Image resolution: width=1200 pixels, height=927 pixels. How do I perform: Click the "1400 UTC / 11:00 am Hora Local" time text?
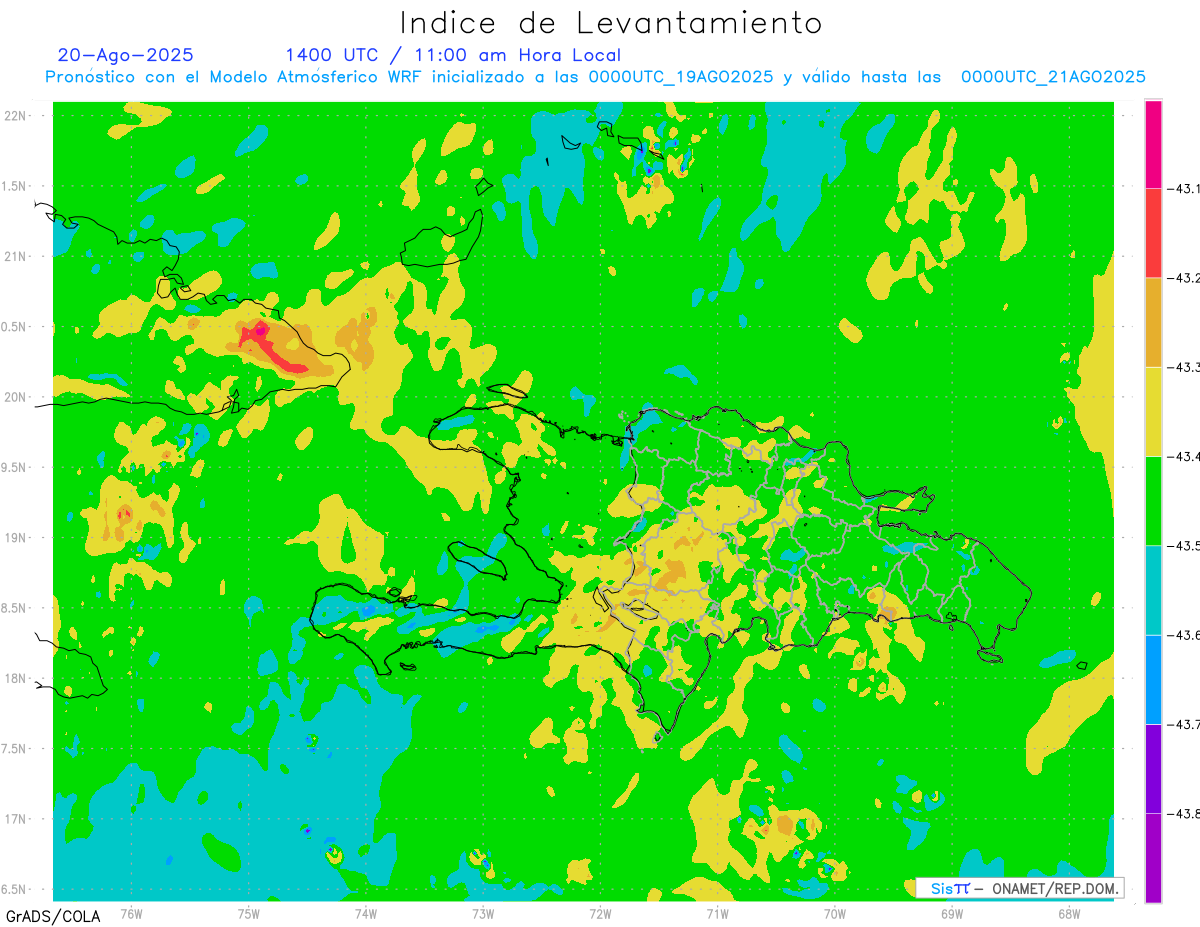click(x=453, y=56)
